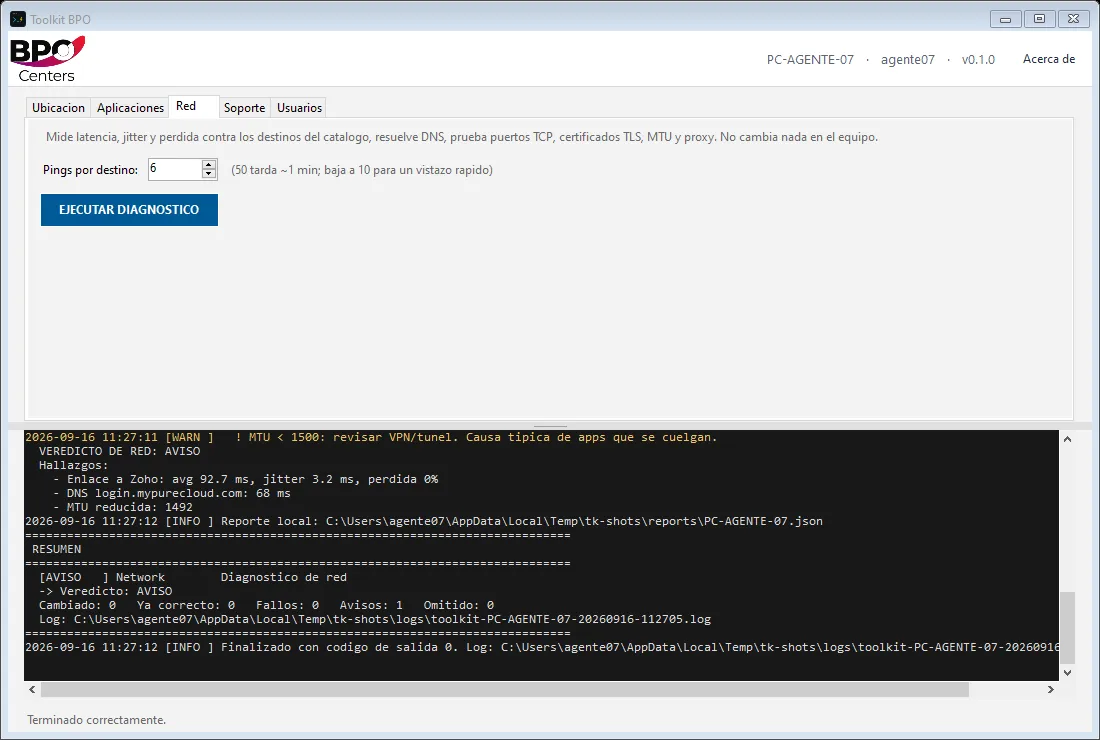
Task: Open the Ubicacion tab
Action: pos(58,107)
